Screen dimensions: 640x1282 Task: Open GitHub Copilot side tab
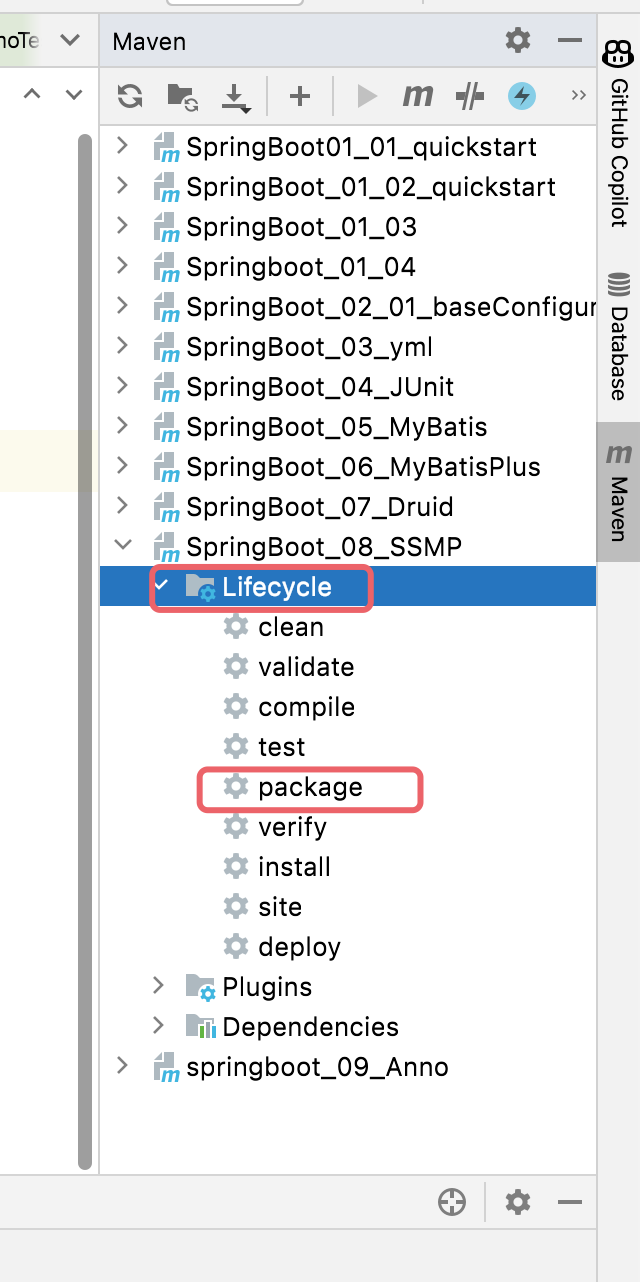pyautogui.click(x=619, y=135)
